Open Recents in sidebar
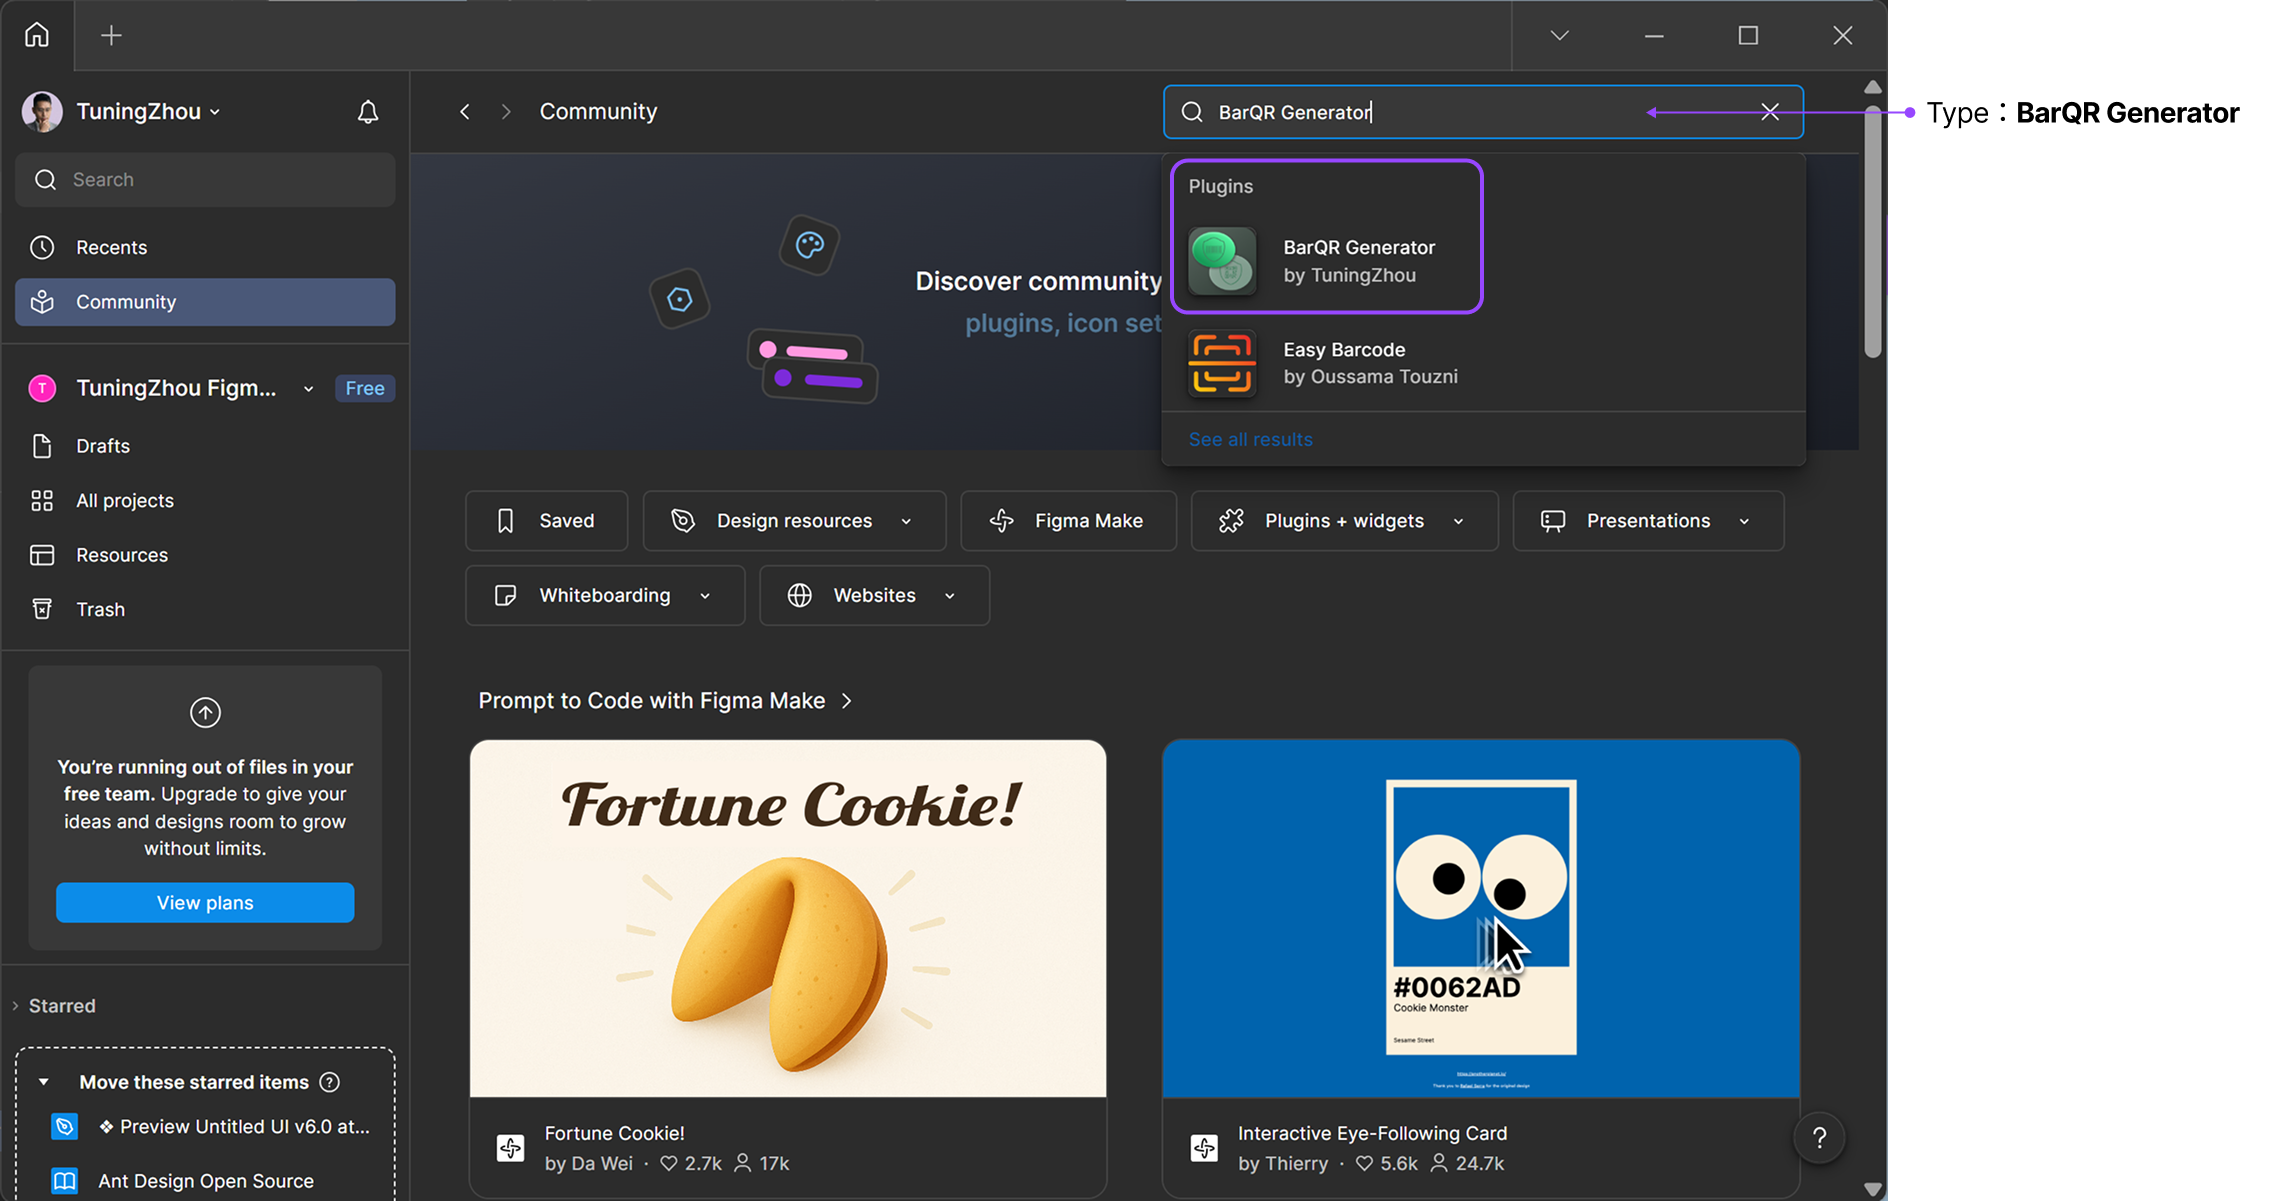Image resolution: width=2294 pixels, height=1201 pixels. point(111,247)
